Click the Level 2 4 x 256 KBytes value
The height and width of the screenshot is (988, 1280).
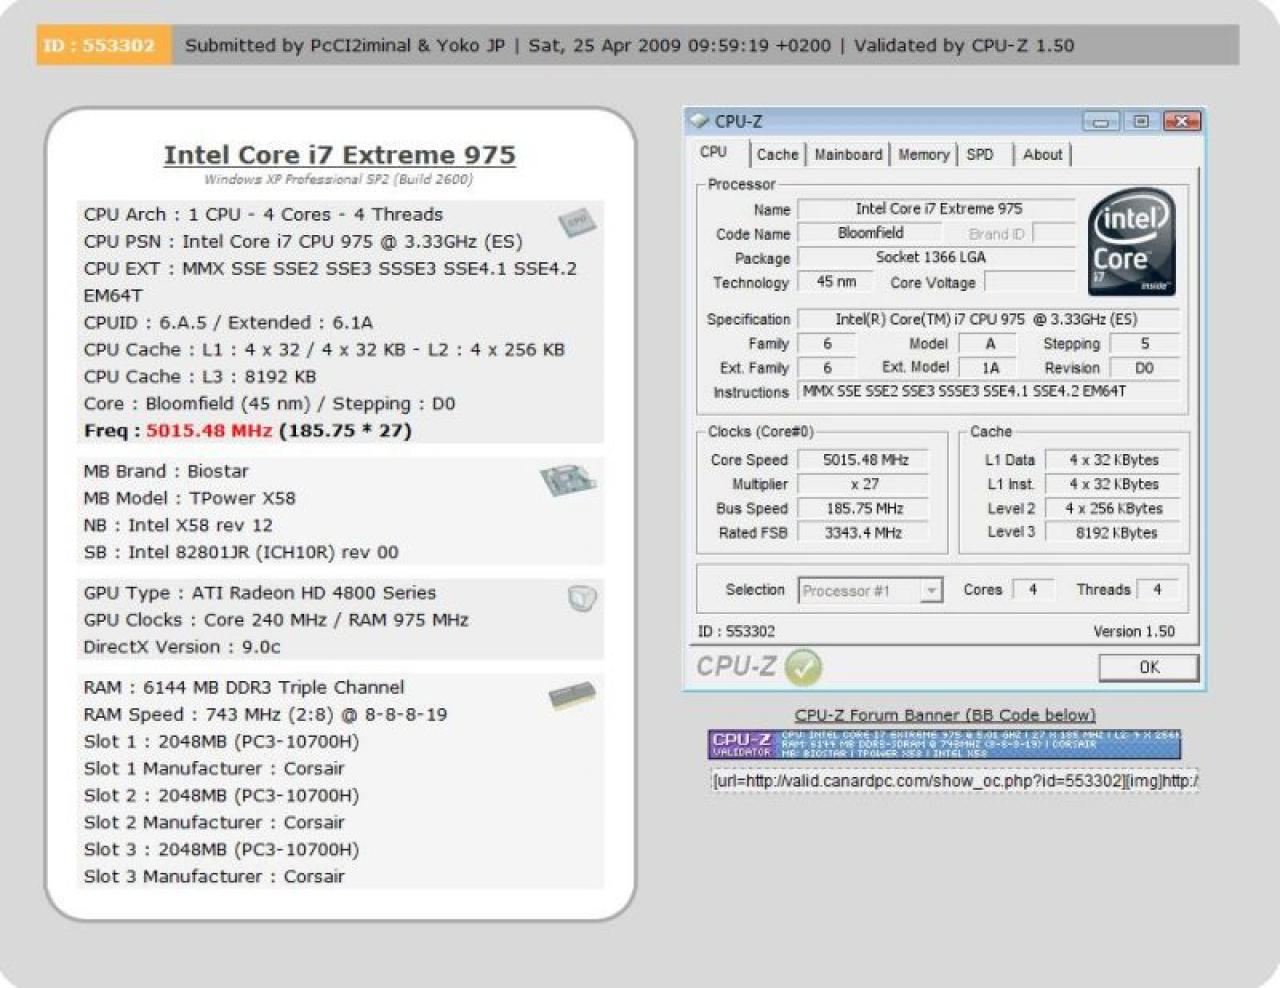pos(1113,508)
